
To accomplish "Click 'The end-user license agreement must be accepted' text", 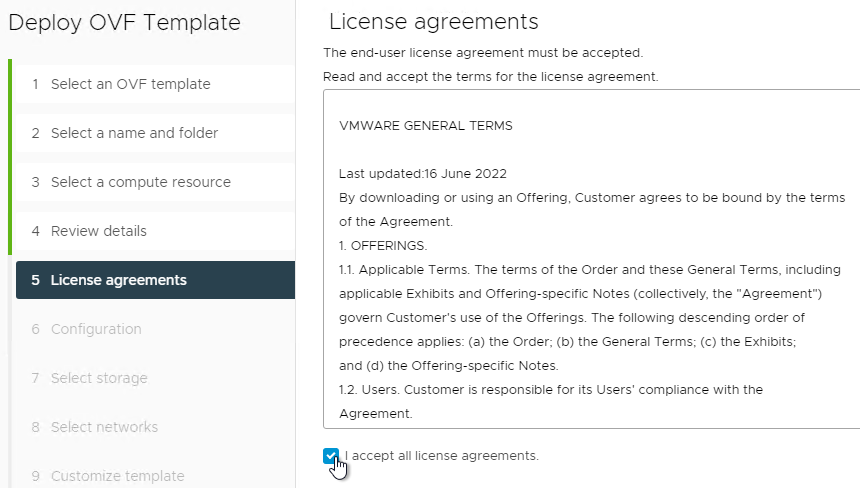I will [483, 53].
